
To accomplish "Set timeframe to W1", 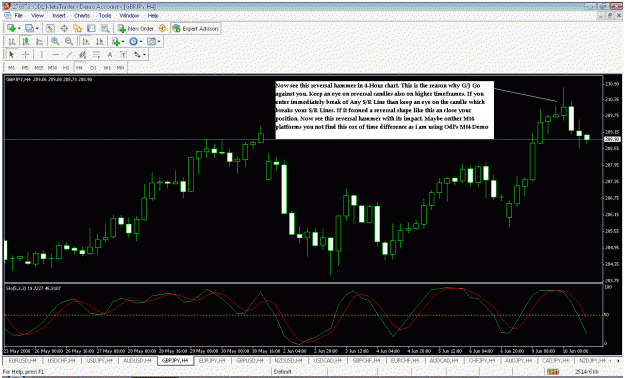I will tap(107, 67).
